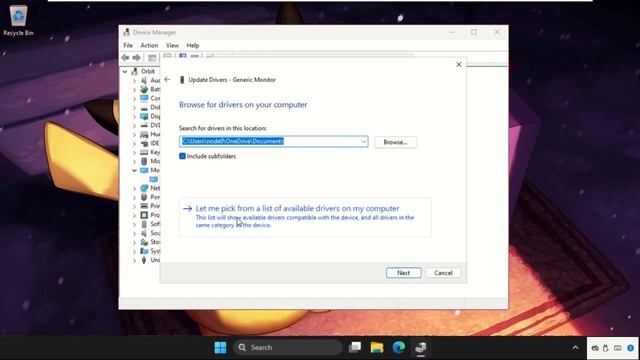Click Device Manager back arrow toolbar icon
The height and width of the screenshot is (360, 640).
click(125, 58)
